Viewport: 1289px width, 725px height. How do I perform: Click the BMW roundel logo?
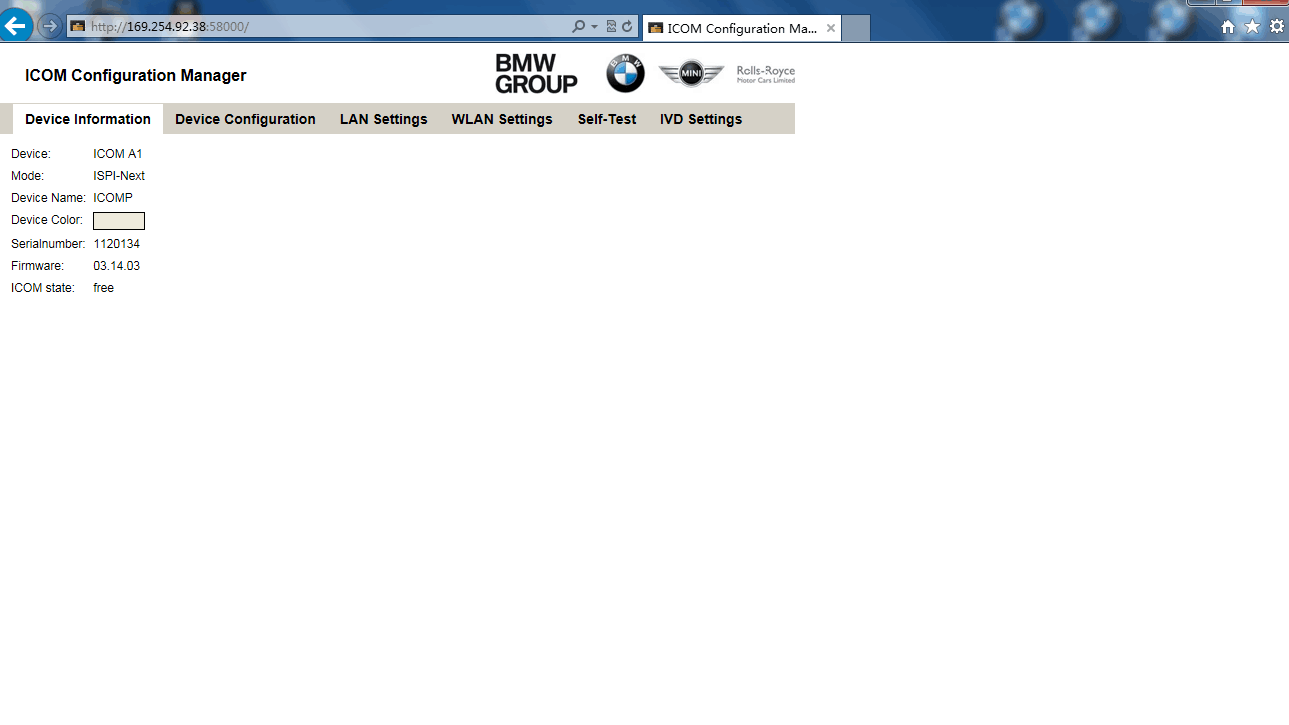(x=625, y=74)
